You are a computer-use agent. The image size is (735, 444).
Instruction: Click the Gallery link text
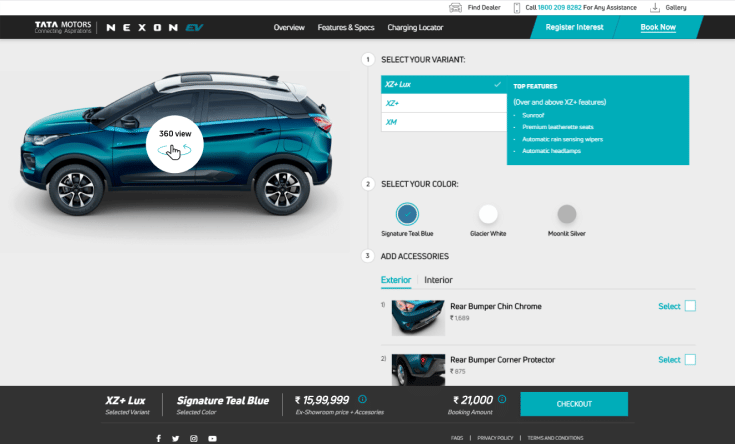[676, 8]
